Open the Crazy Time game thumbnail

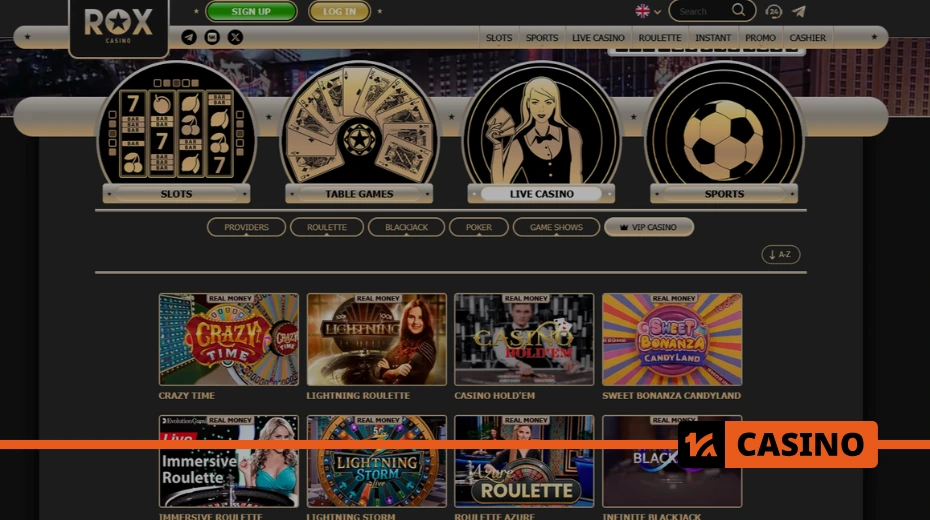[x=229, y=339]
